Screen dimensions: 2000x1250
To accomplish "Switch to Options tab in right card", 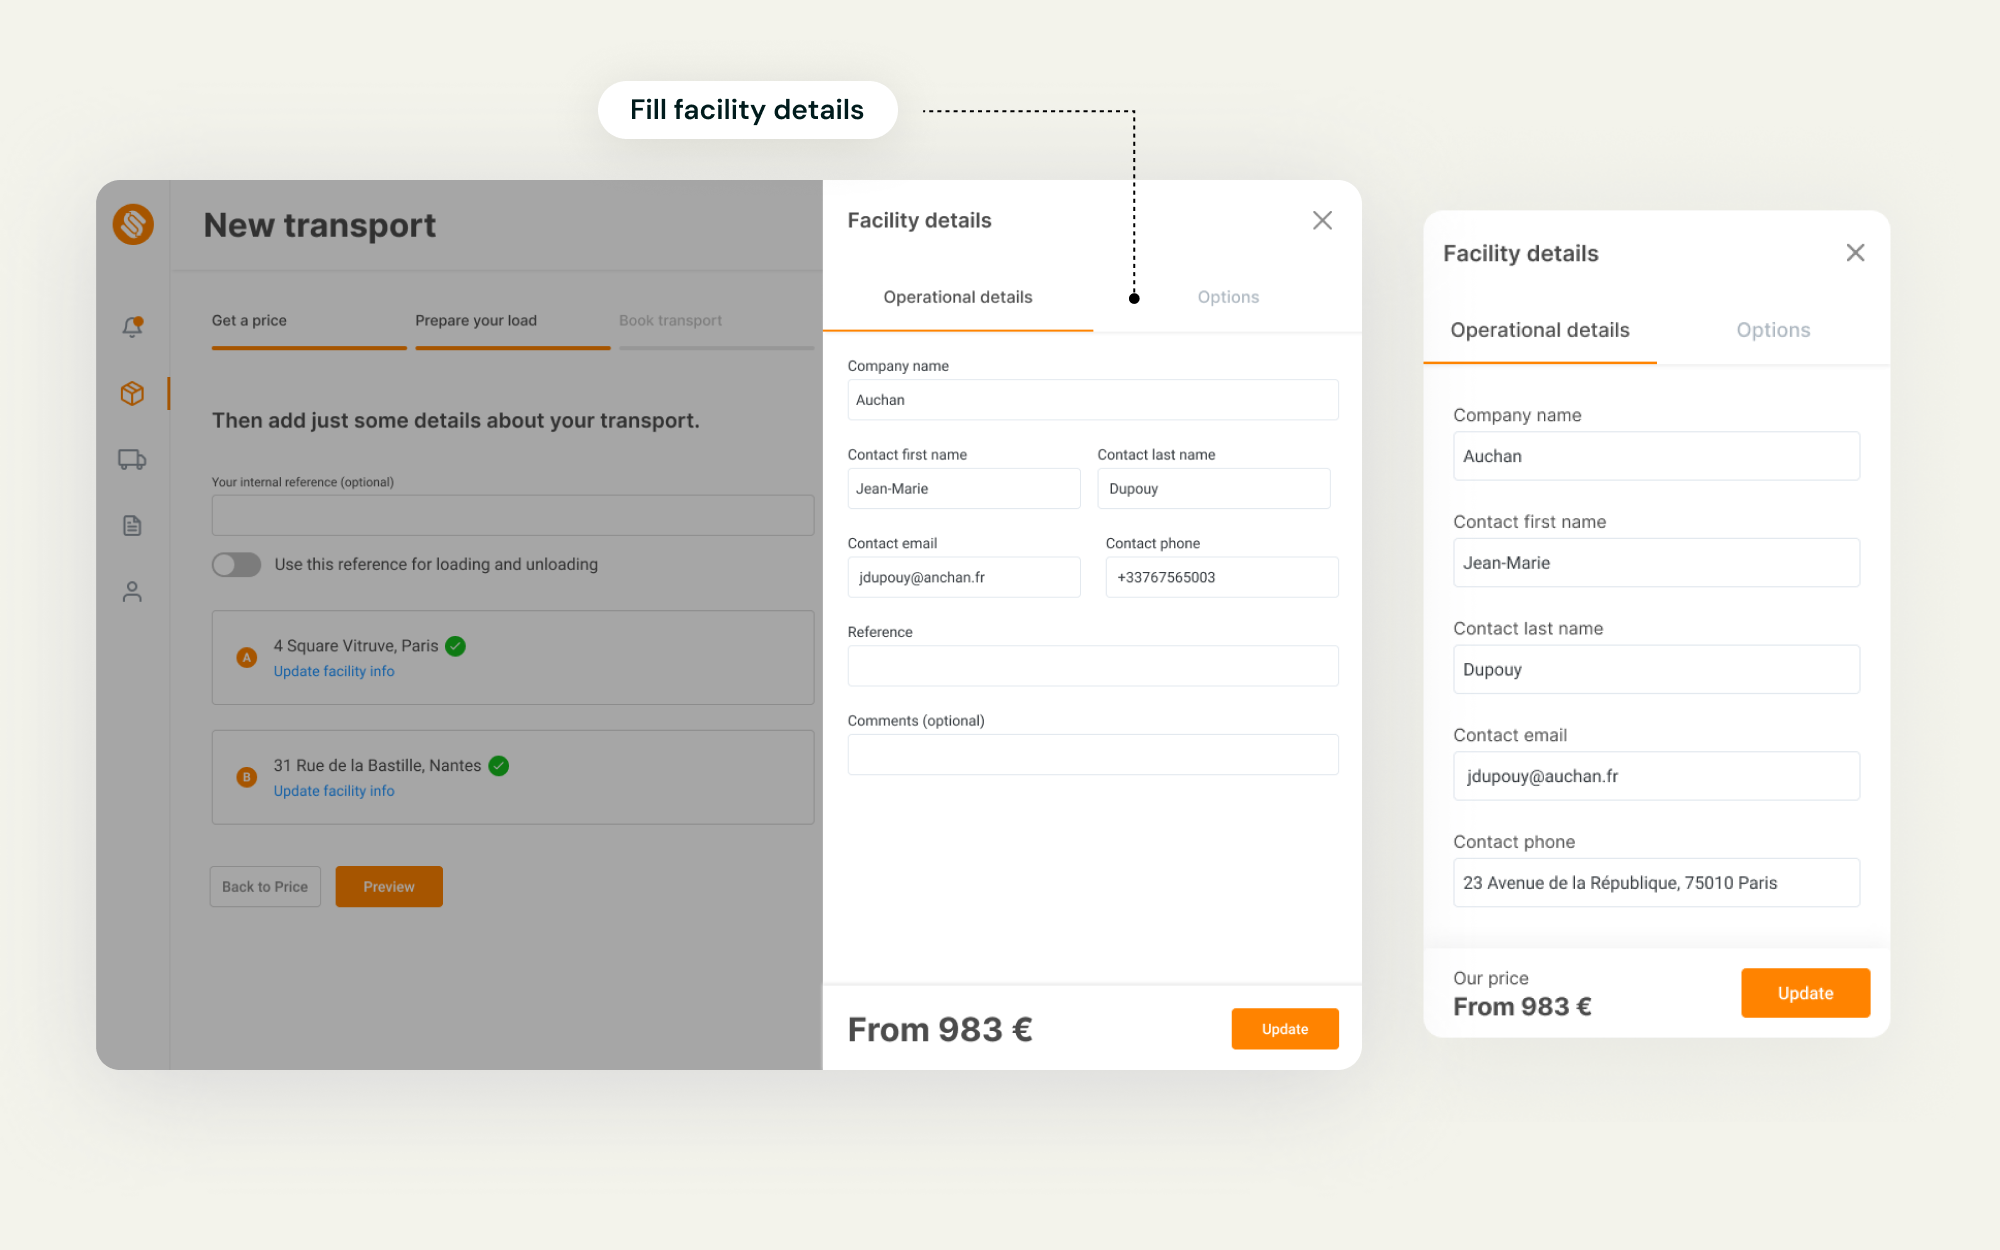I will pos(1773,330).
